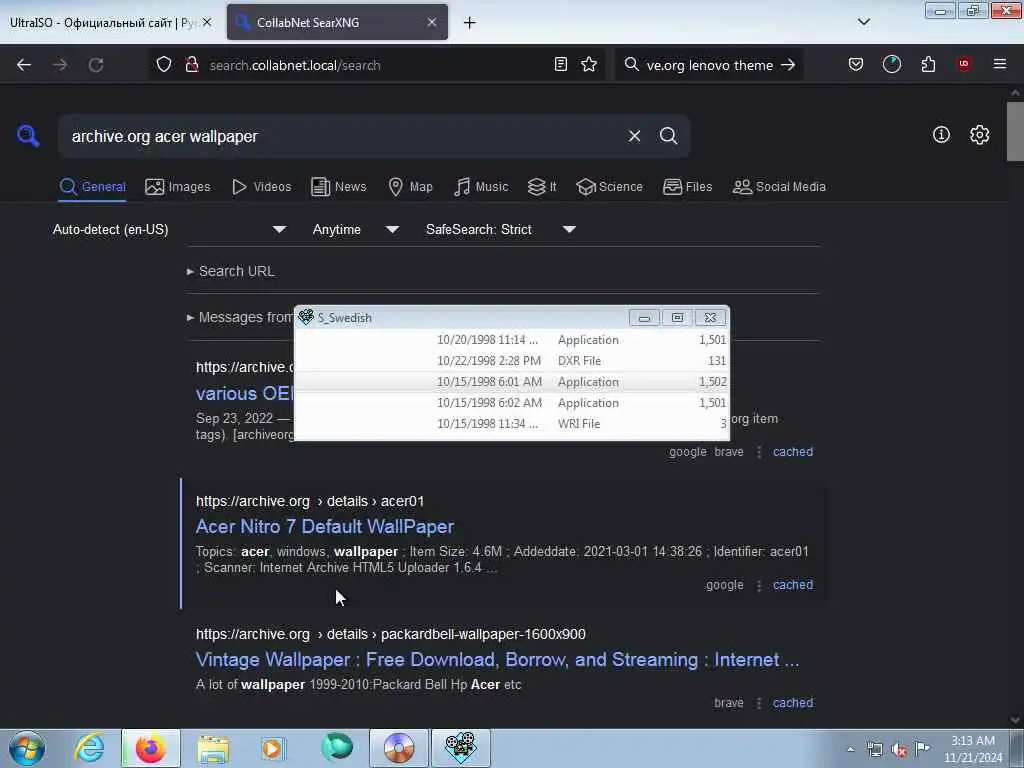Screen dimensions: 1024x768
Task: Click the insecure padlock icon
Action: point(191,65)
